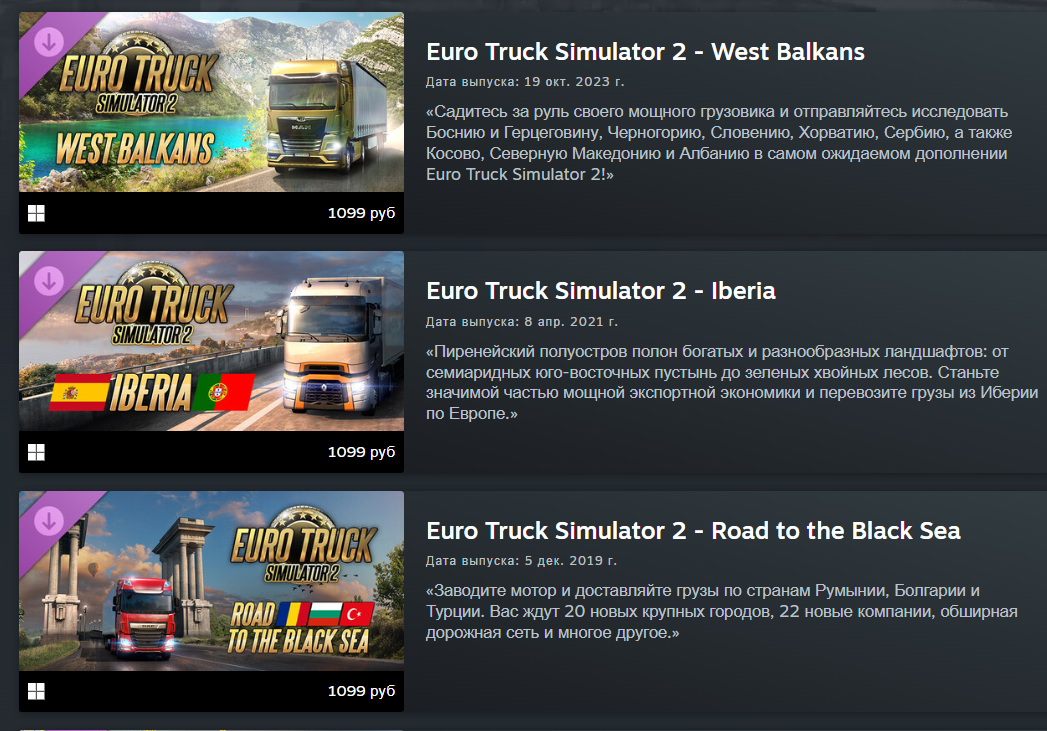Click the 1099 руб price under West Balkans
This screenshot has width=1047, height=731.
pos(361,213)
